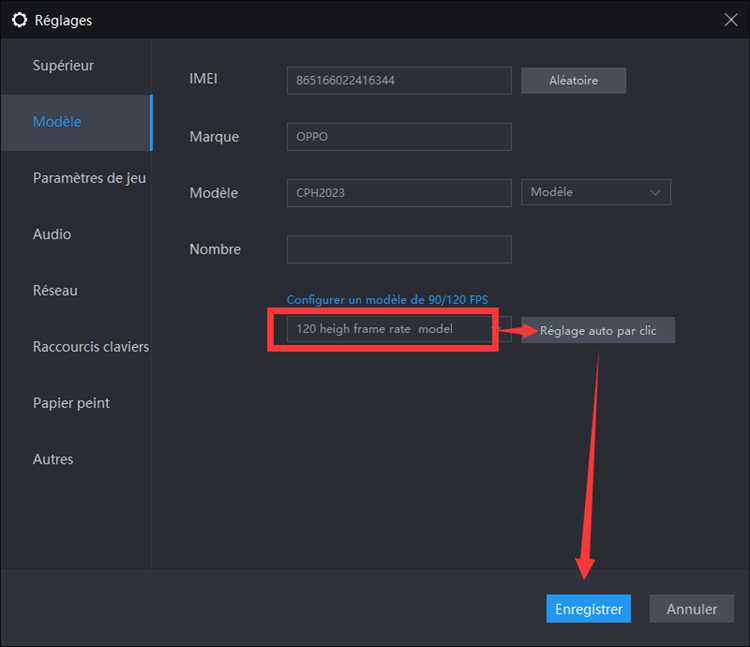
Task: Cancel the changes with Annuler
Action: coord(692,609)
